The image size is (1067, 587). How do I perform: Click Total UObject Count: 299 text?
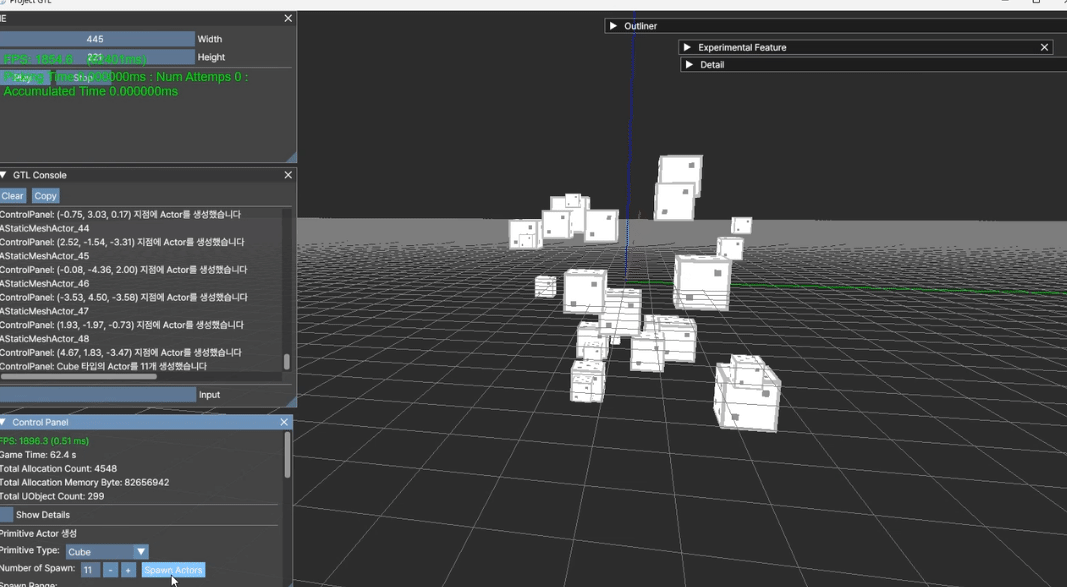coord(52,496)
